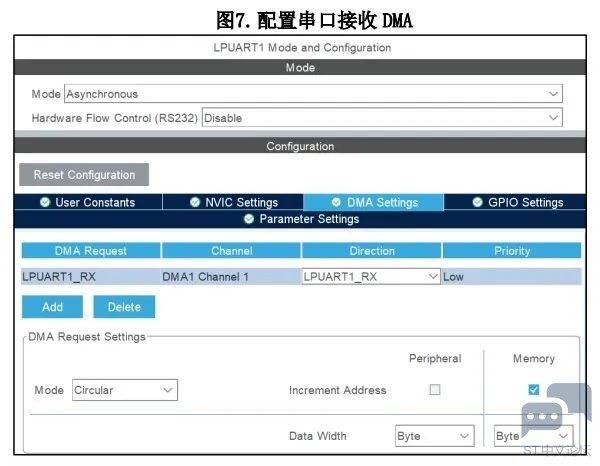Open the DMA Settings tab
600x466 pixels.
point(374,202)
